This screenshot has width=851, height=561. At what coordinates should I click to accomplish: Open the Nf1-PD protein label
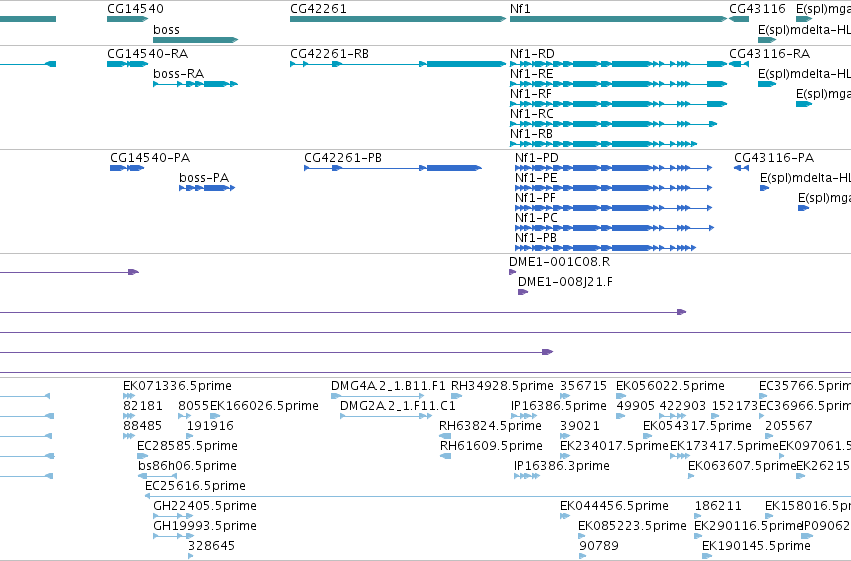(537, 158)
